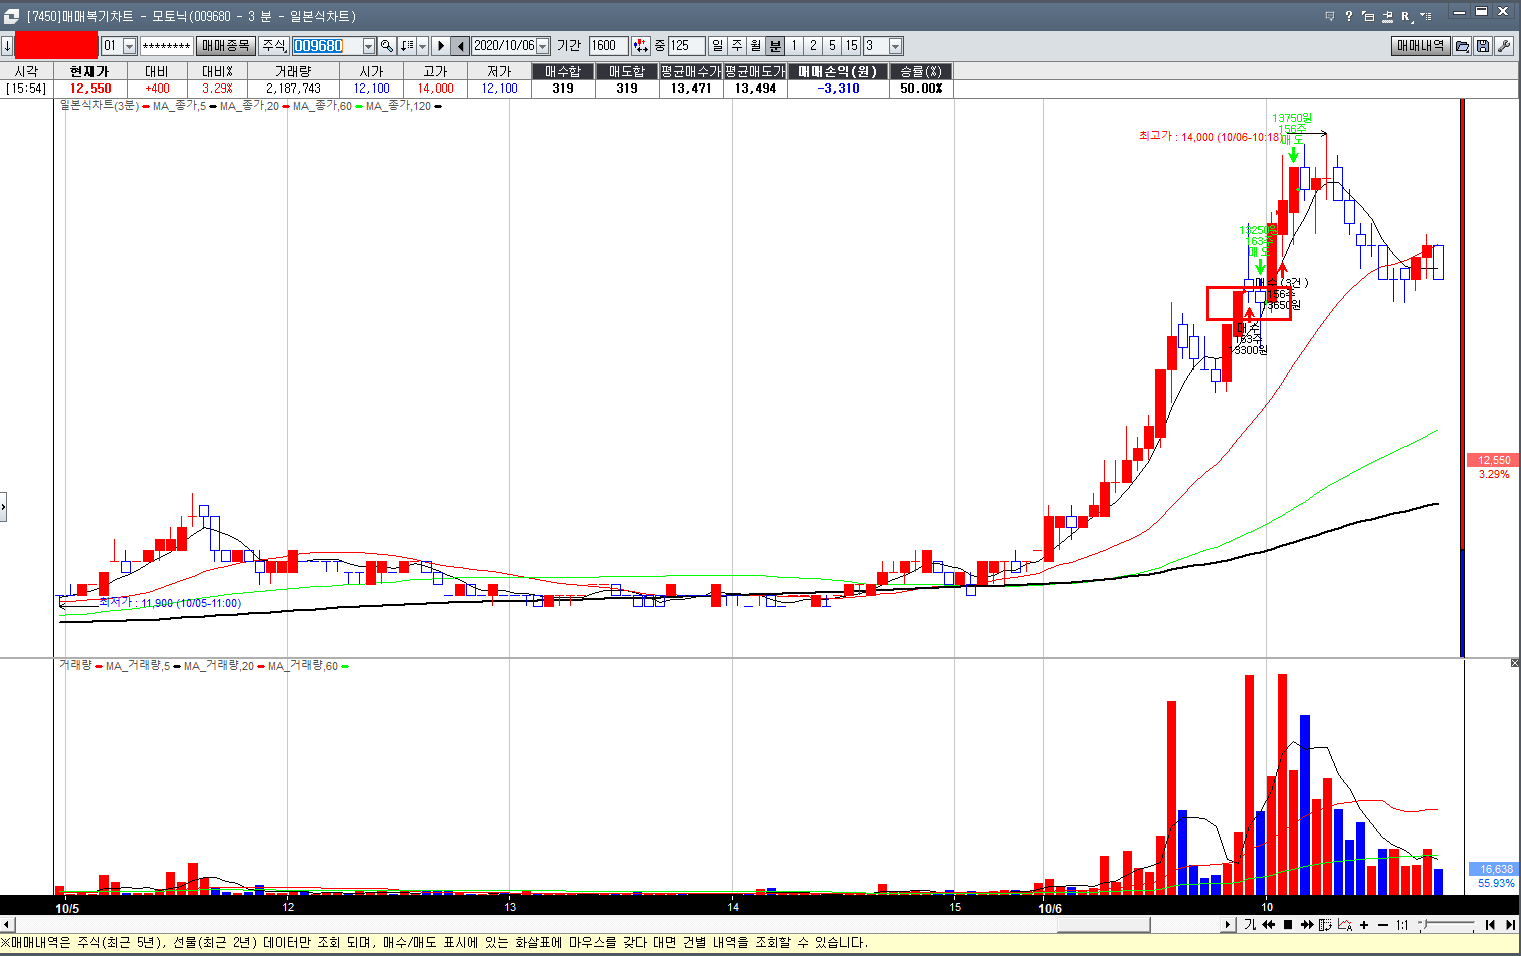Zoom in chart with plus icon

tap(1364, 925)
